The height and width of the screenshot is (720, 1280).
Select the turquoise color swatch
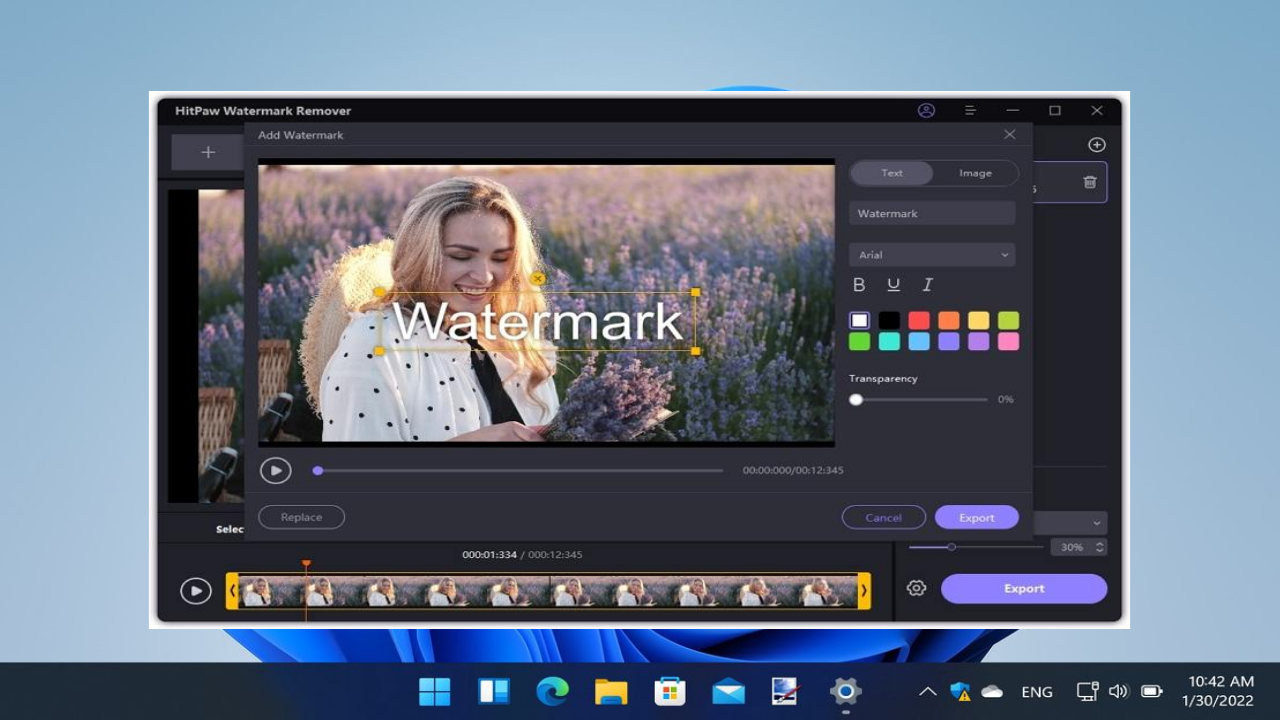tap(889, 341)
